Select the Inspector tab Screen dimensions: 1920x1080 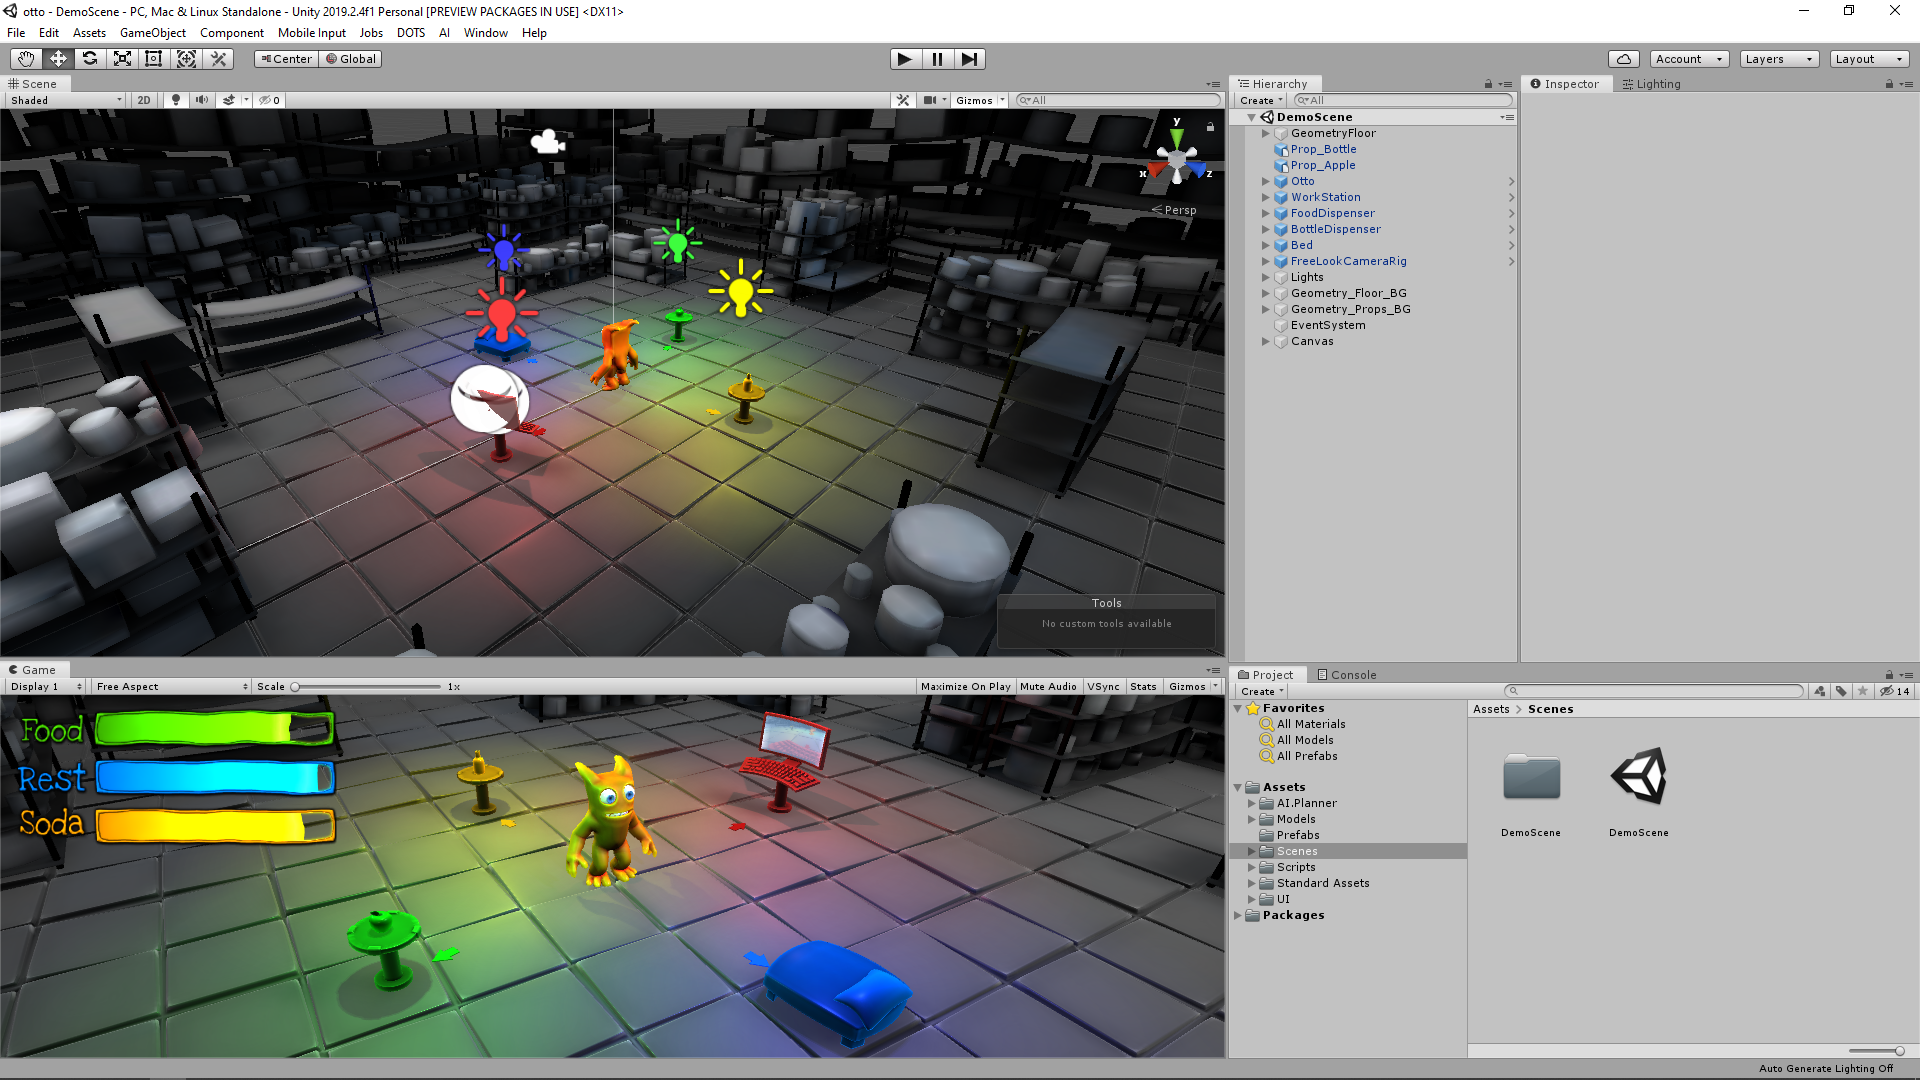(x=1564, y=84)
